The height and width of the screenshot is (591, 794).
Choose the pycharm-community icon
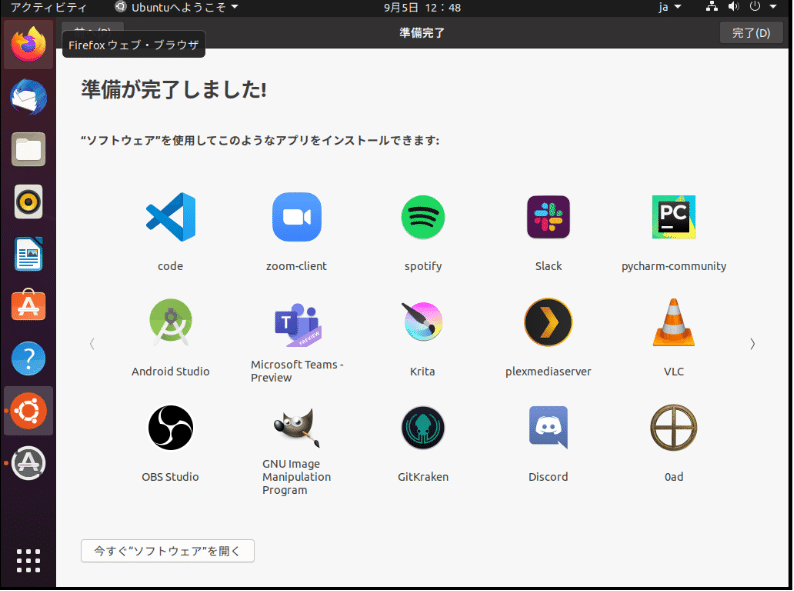pyautogui.click(x=673, y=217)
